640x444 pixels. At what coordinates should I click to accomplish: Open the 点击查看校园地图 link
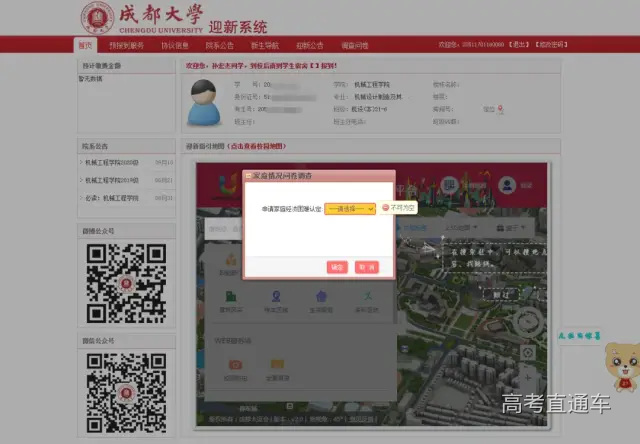257,146
